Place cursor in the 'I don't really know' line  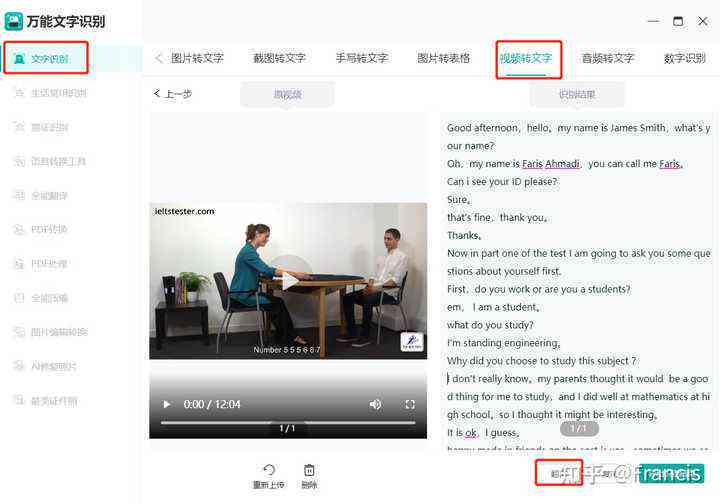click(578, 379)
